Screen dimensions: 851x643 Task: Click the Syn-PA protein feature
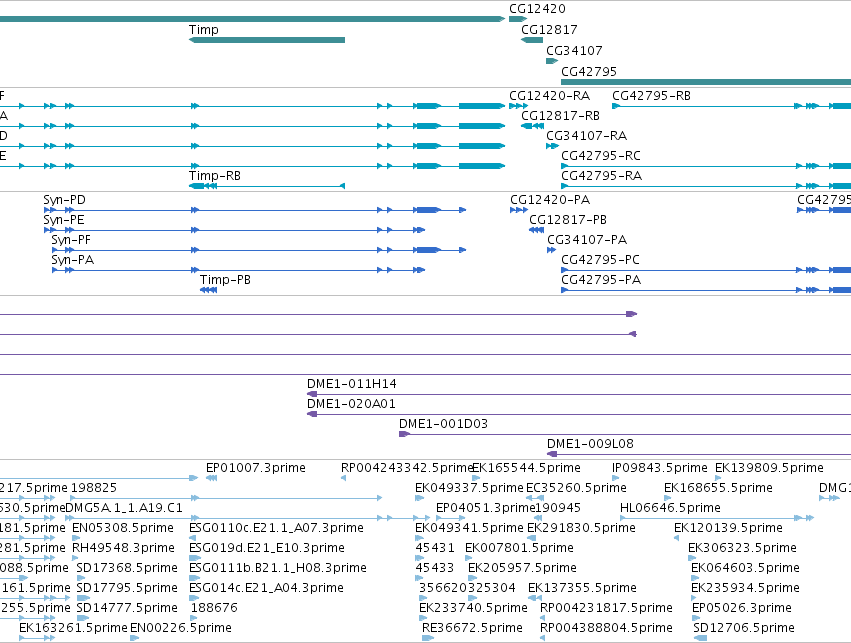(x=238, y=270)
